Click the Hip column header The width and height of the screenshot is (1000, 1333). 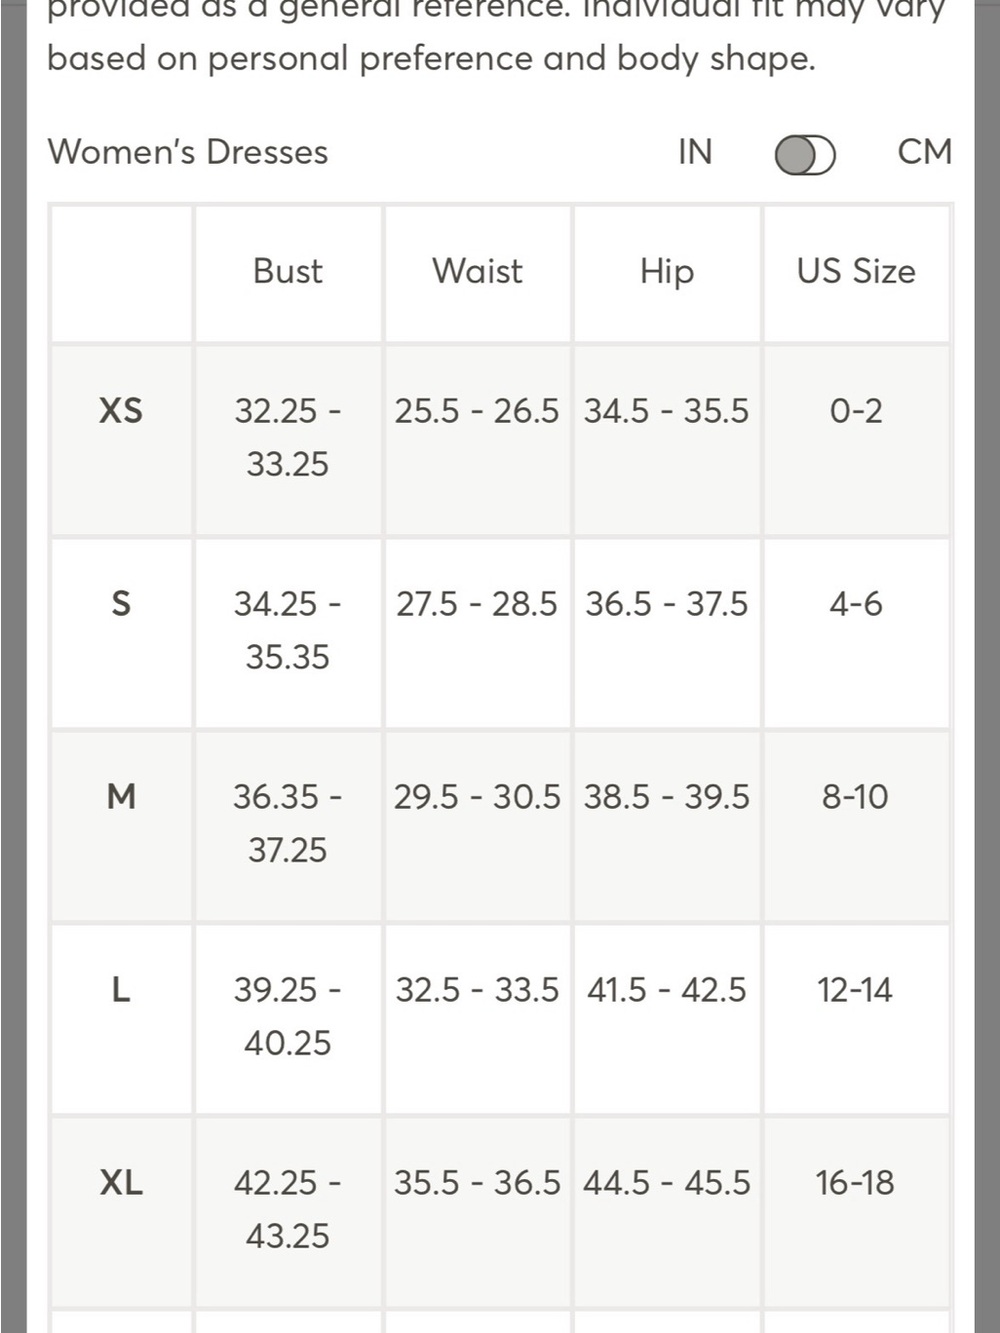coord(667,272)
